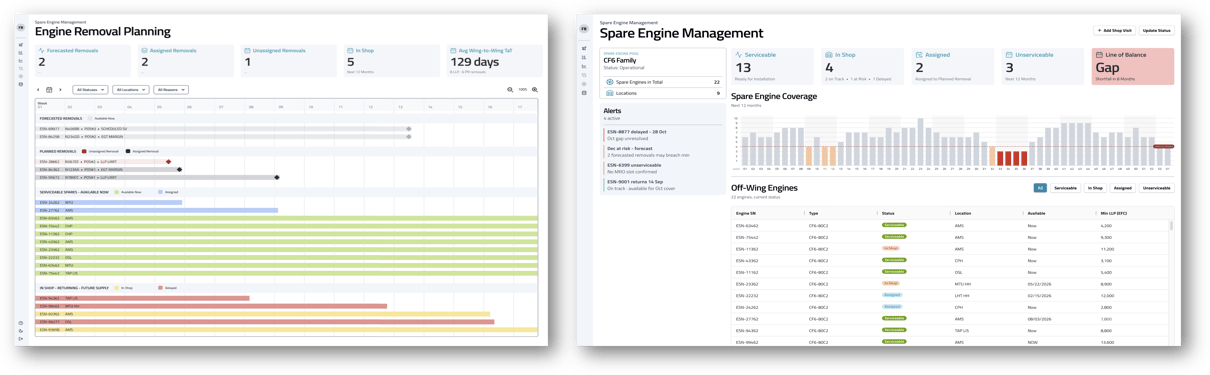Zoom in the Removal Planning timeline
Image resolution: width=1210 pixels, height=375 pixels.
point(535,90)
